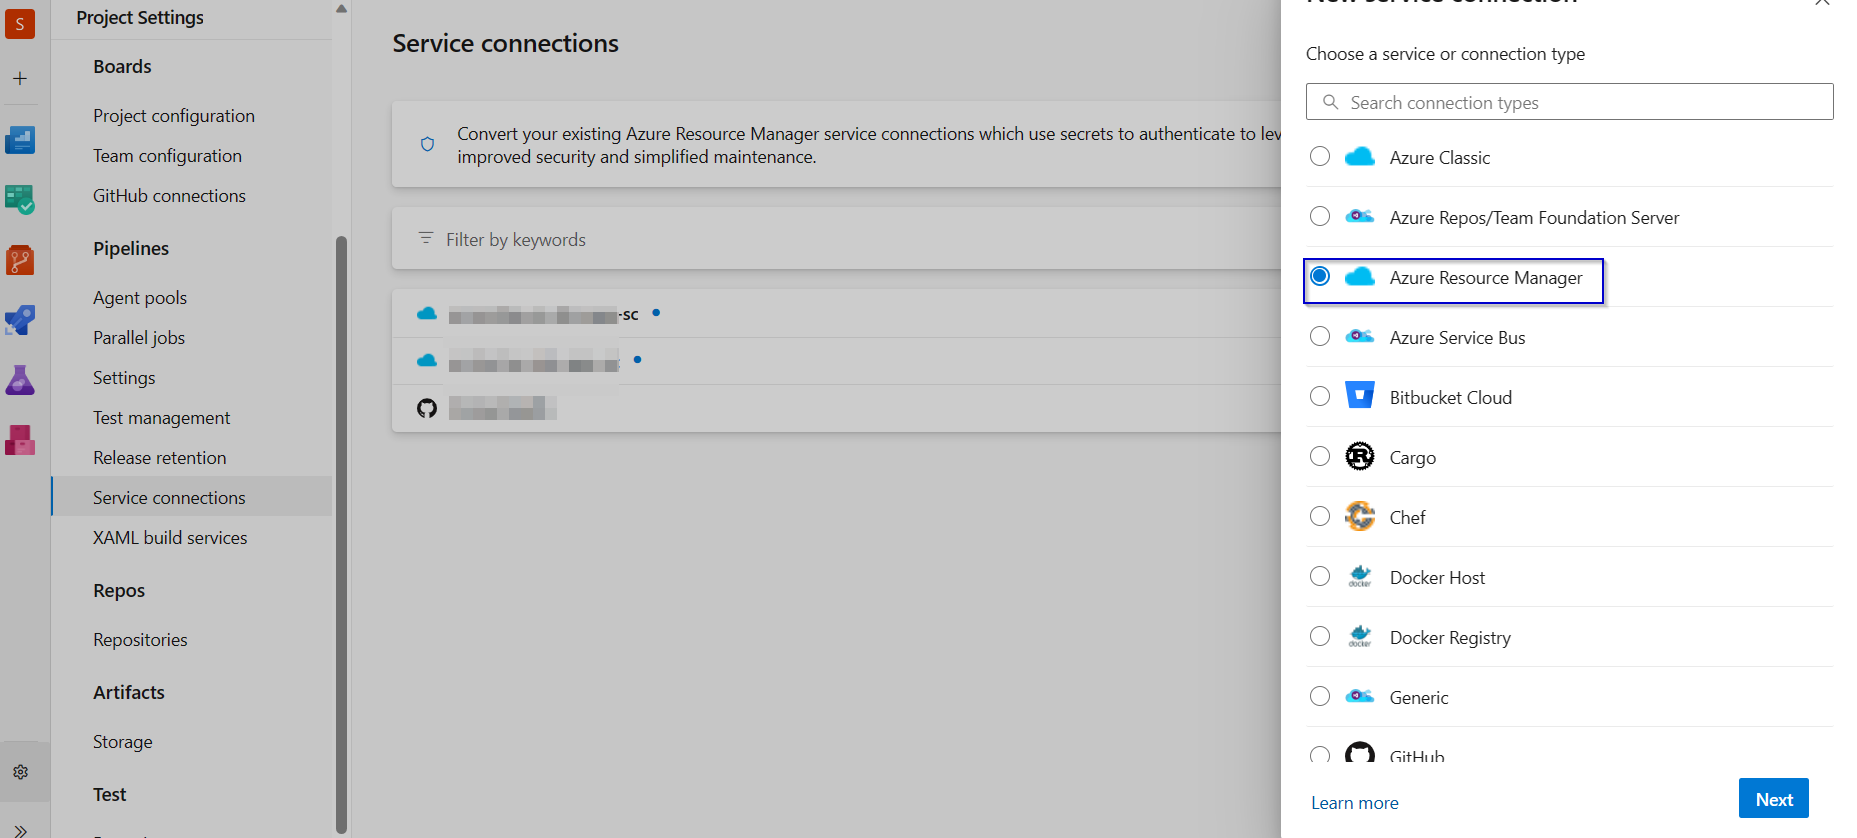Select the Docker Host radio button

1320,576
